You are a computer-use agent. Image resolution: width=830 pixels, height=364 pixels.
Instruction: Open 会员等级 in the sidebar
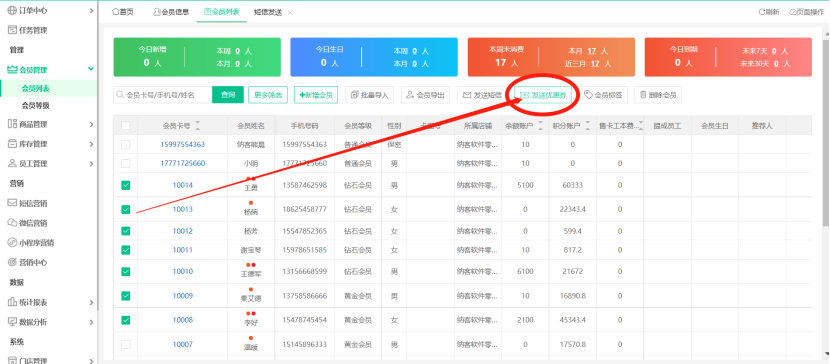tap(36, 106)
